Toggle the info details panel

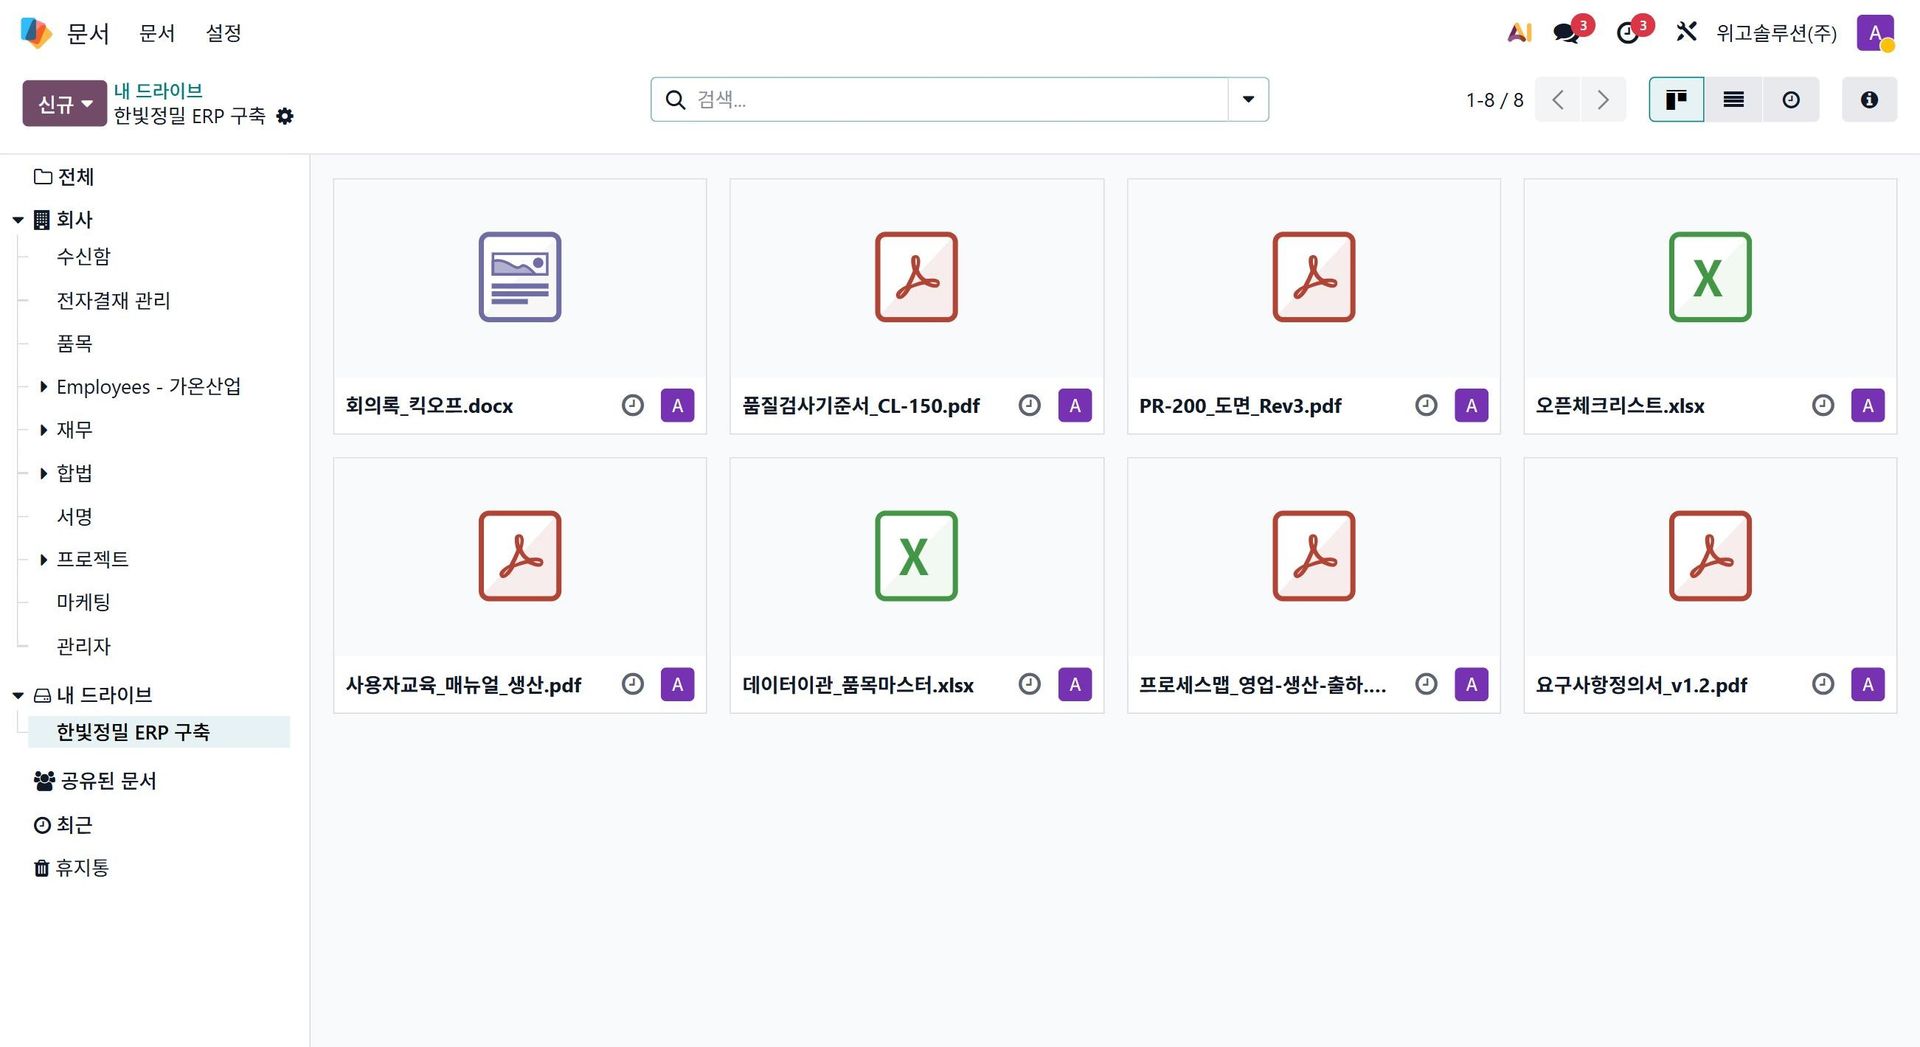point(1869,100)
